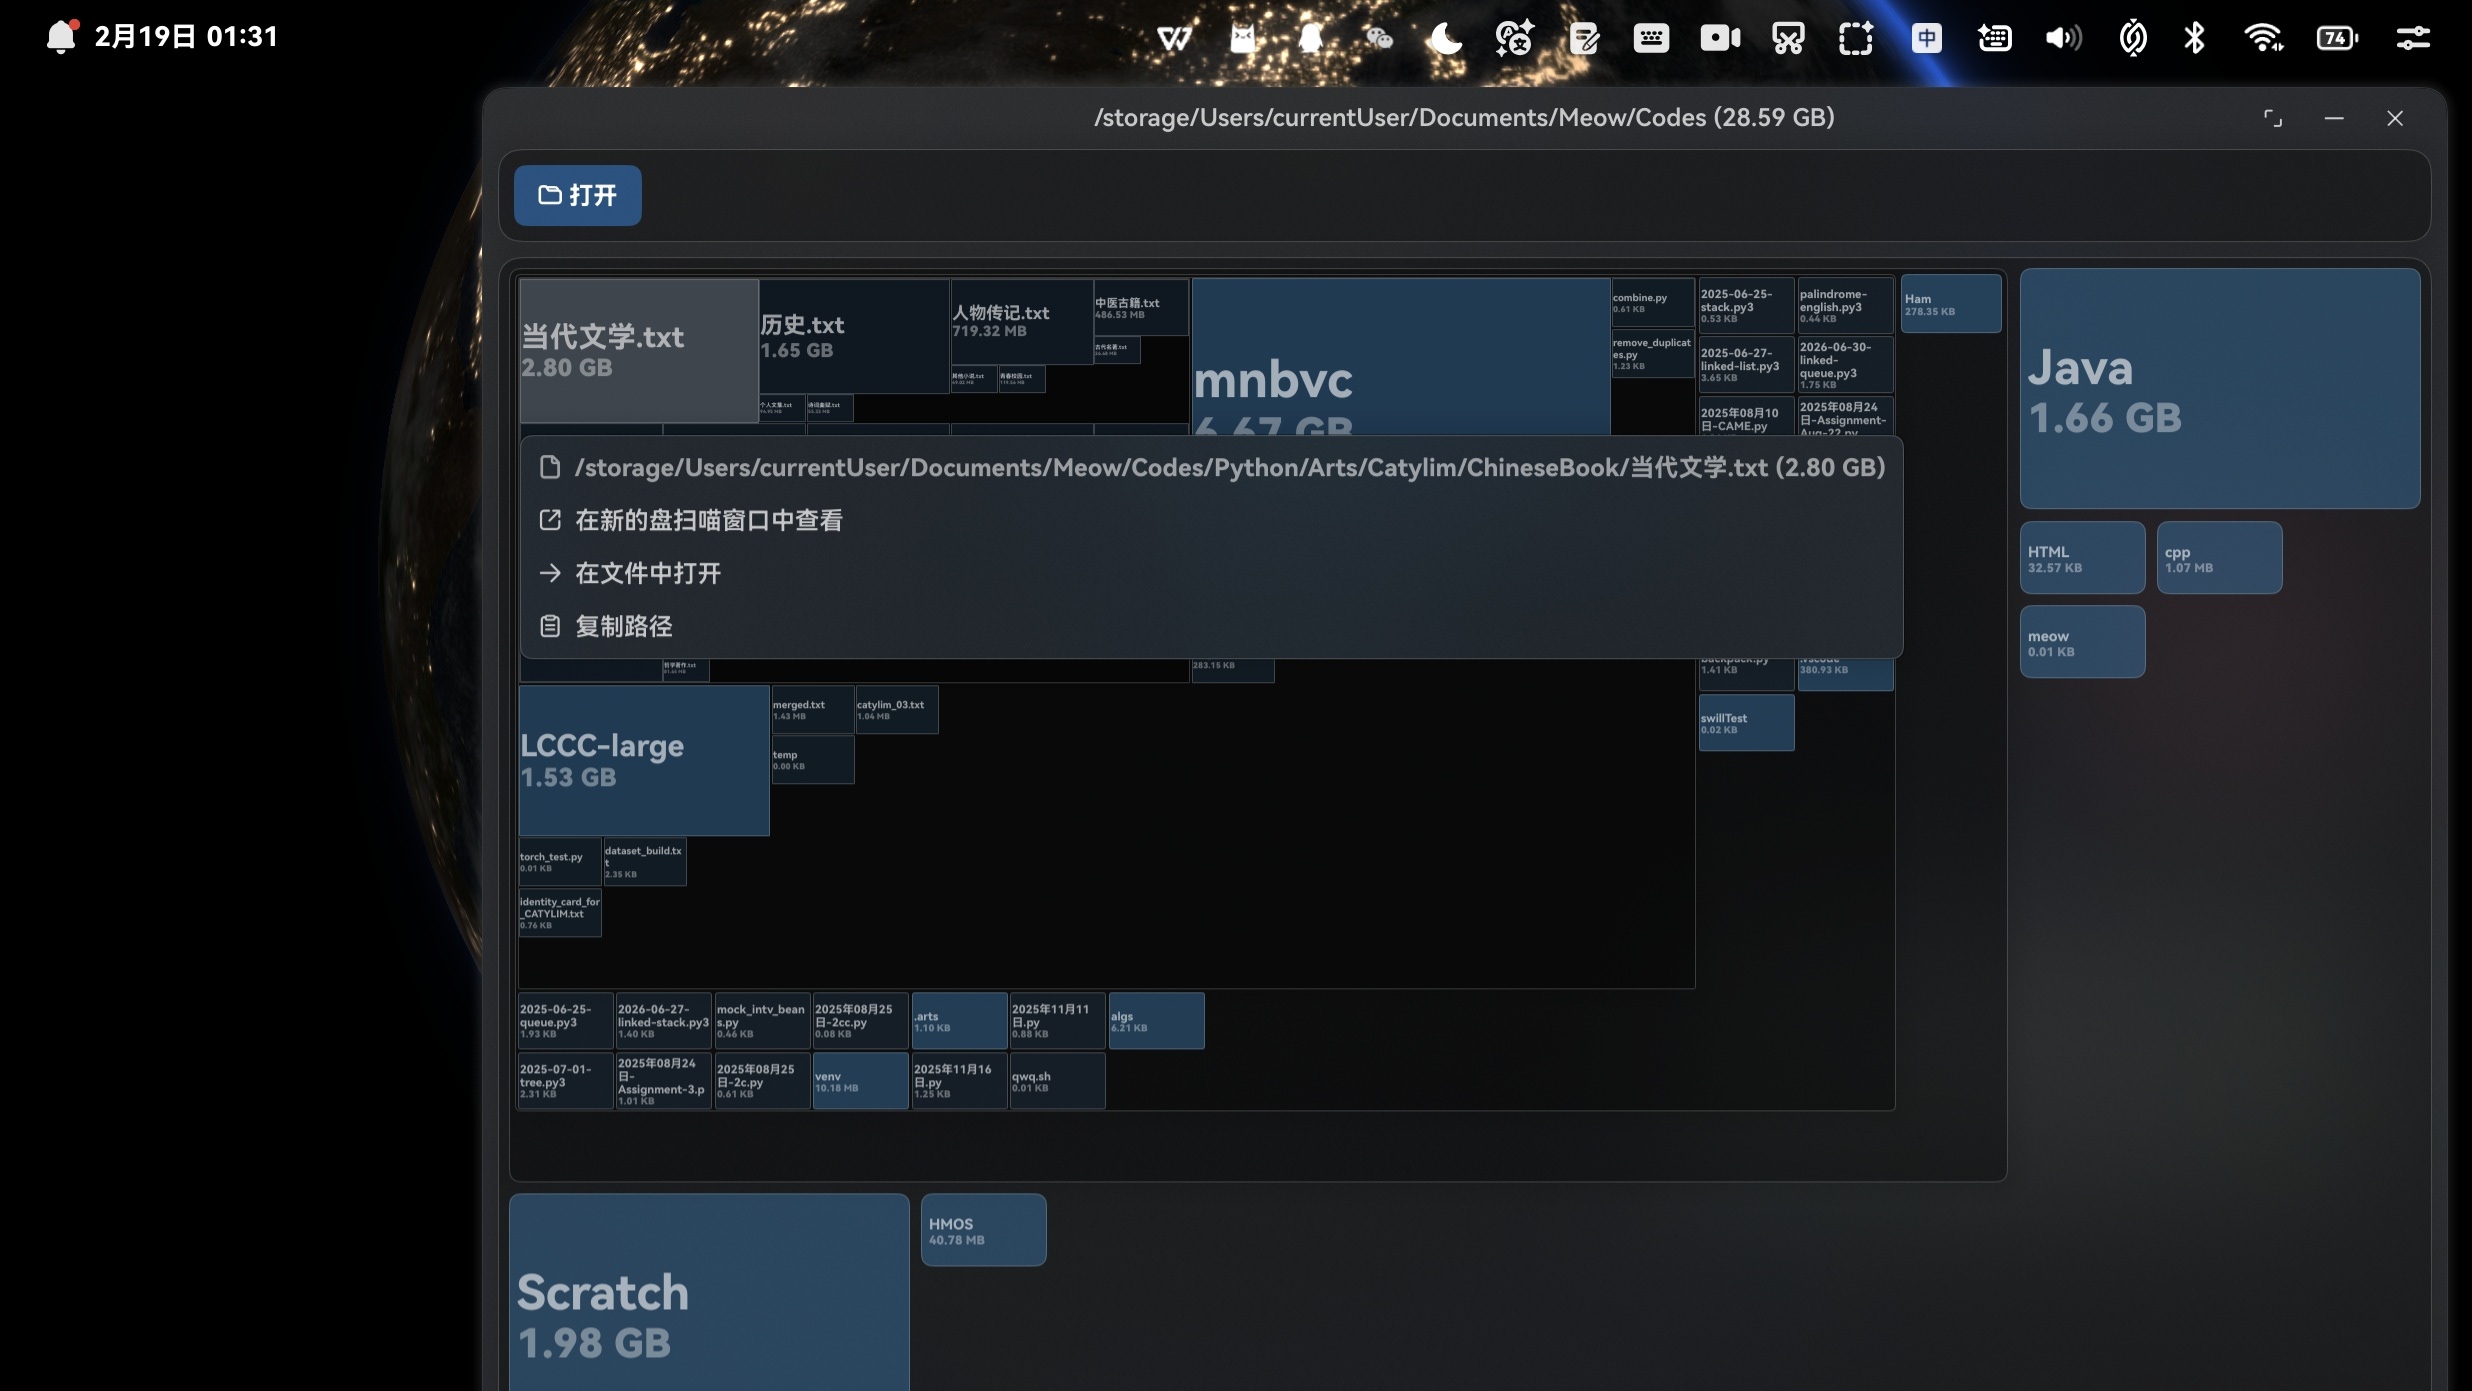Image resolution: width=2472 pixels, height=1391 pixels.
Task: Open the volume speaker icon
Action: [2062, 38]
